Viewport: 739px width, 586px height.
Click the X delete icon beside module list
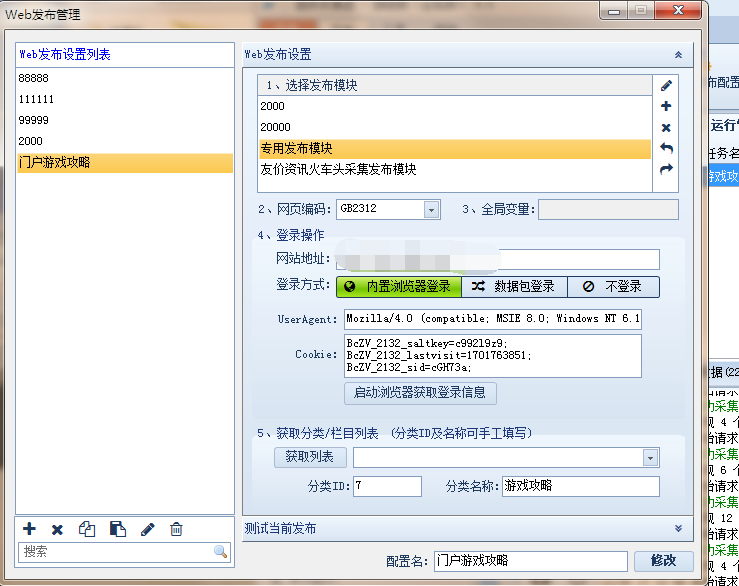pos(666,128)
